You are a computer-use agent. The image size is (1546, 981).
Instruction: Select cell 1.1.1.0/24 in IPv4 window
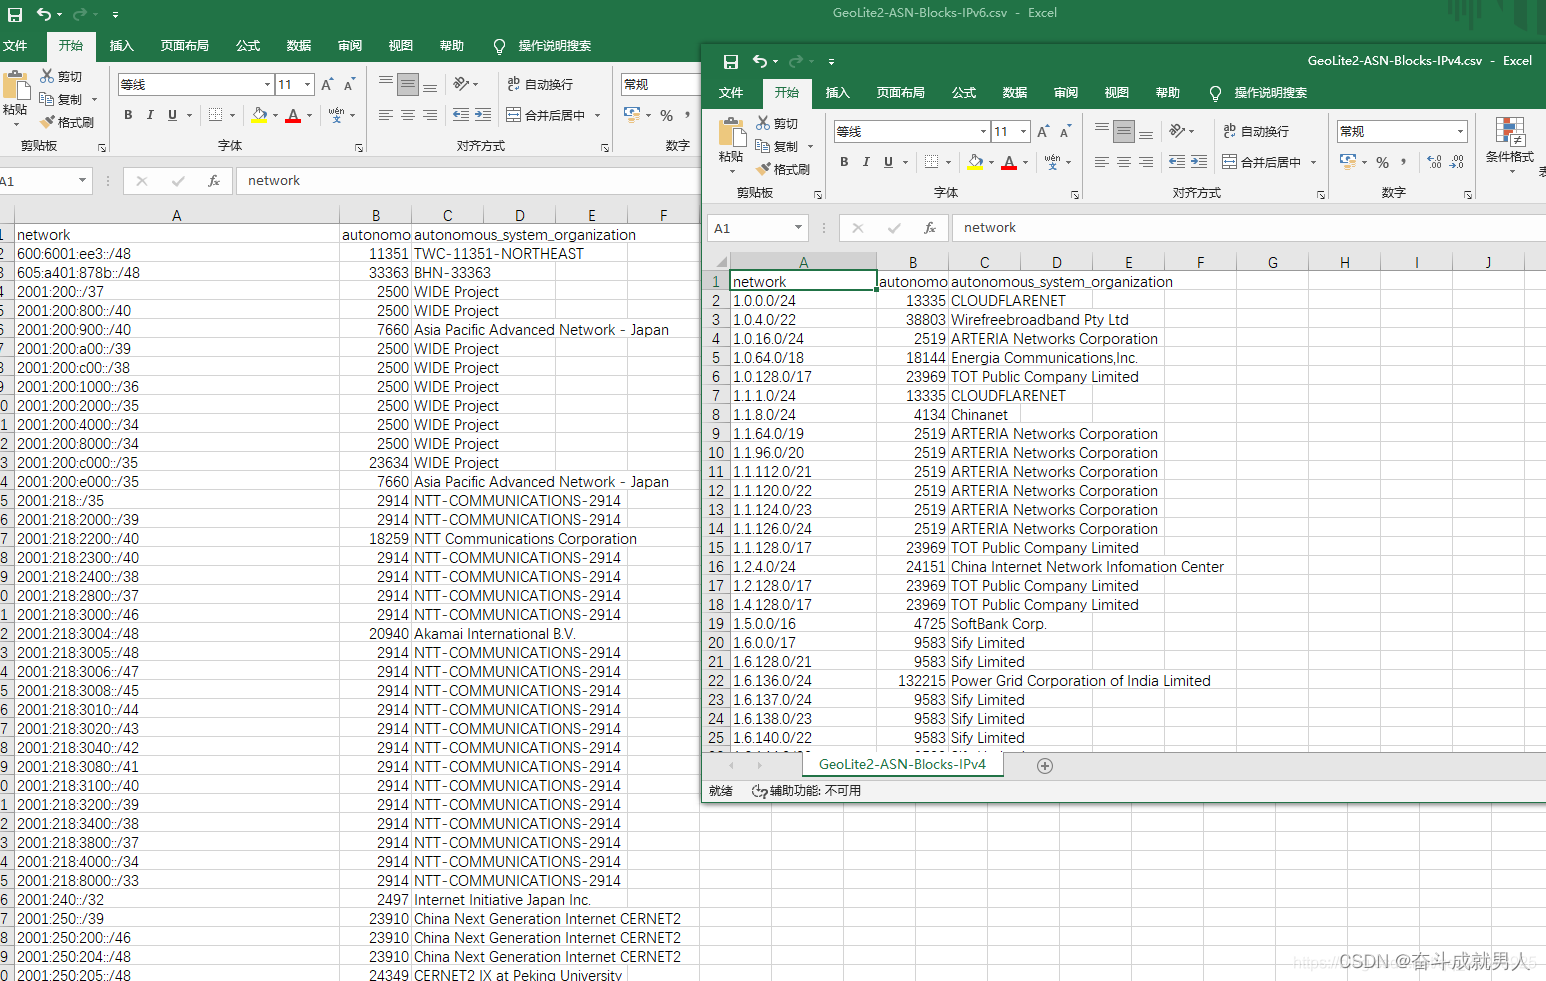tap(804, 396)
